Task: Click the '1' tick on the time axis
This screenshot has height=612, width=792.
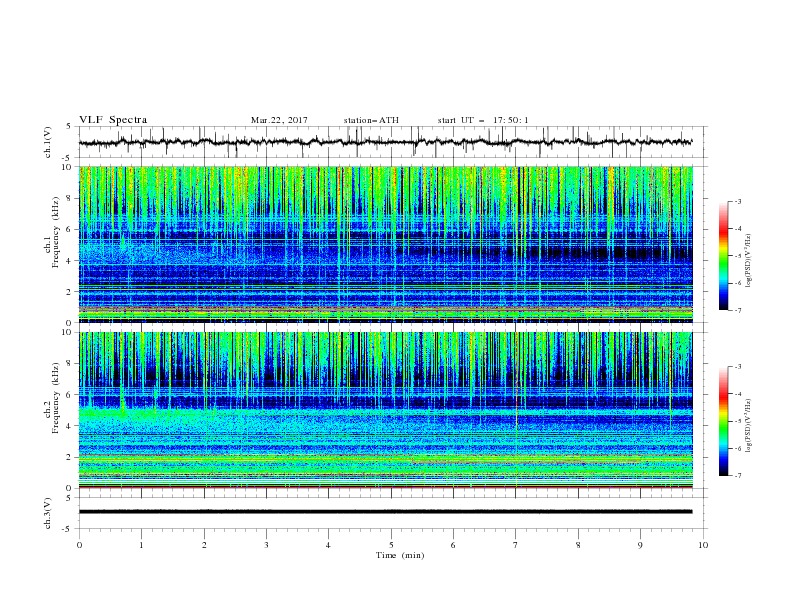Action: click(141, 545)
